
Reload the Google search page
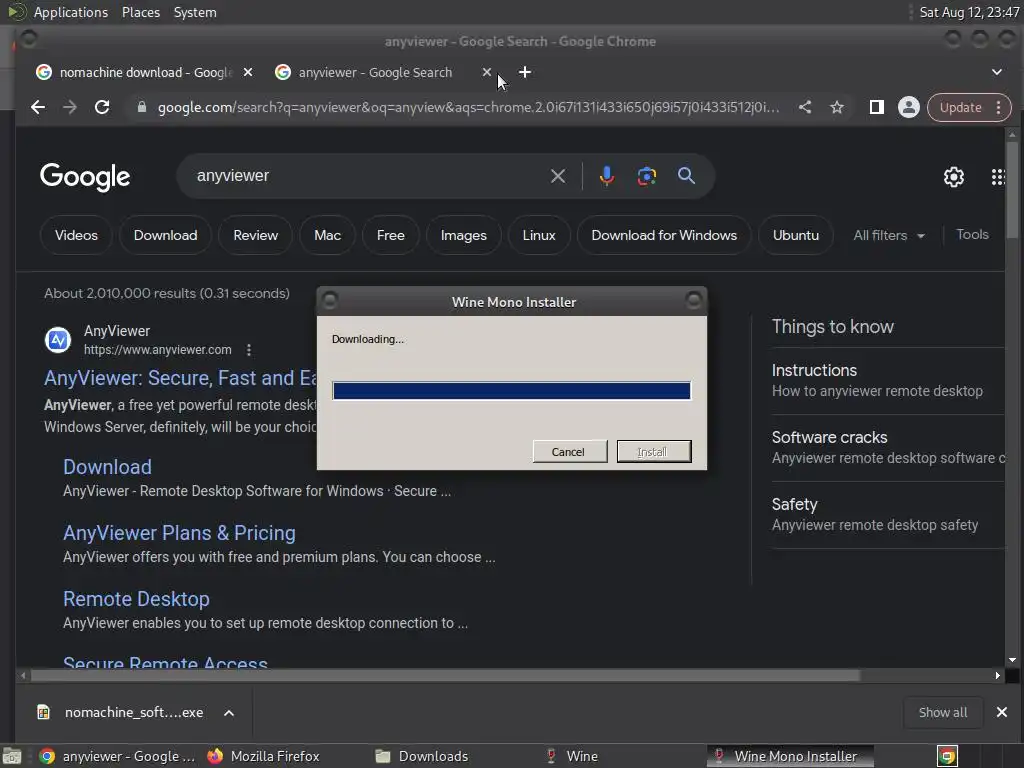102,107
